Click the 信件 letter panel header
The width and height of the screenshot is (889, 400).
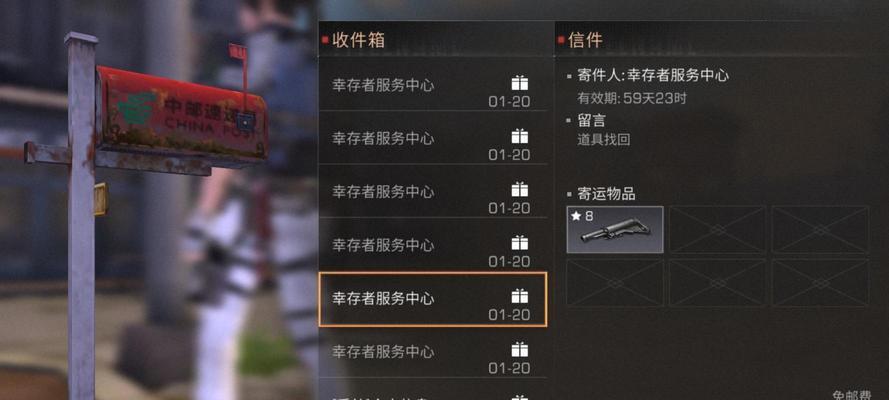coord(585,40)
